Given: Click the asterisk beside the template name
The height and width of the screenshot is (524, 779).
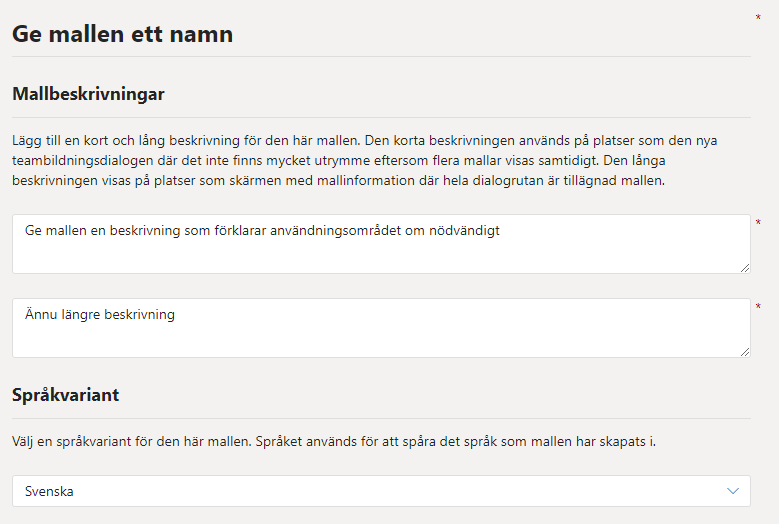Looking at the screenshot, I should click(758, 18).
